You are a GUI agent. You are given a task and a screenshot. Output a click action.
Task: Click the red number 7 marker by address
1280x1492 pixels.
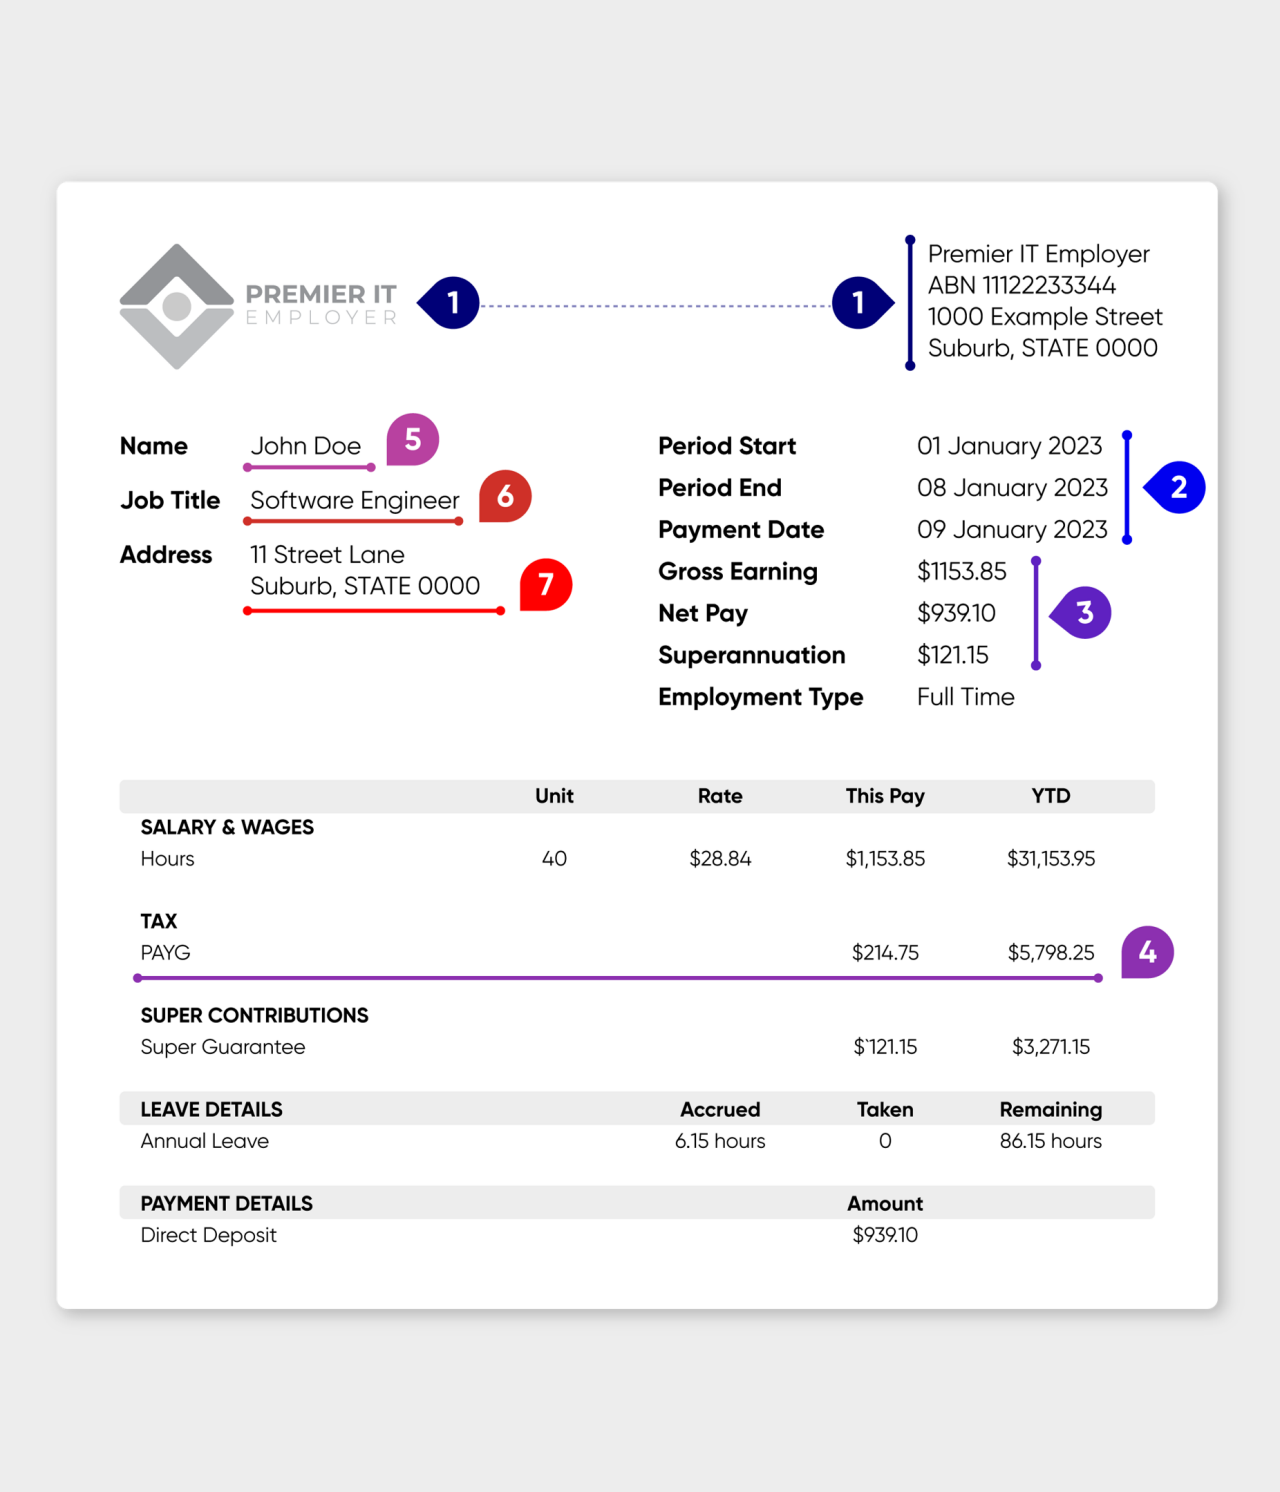click(x=546, y=585)
